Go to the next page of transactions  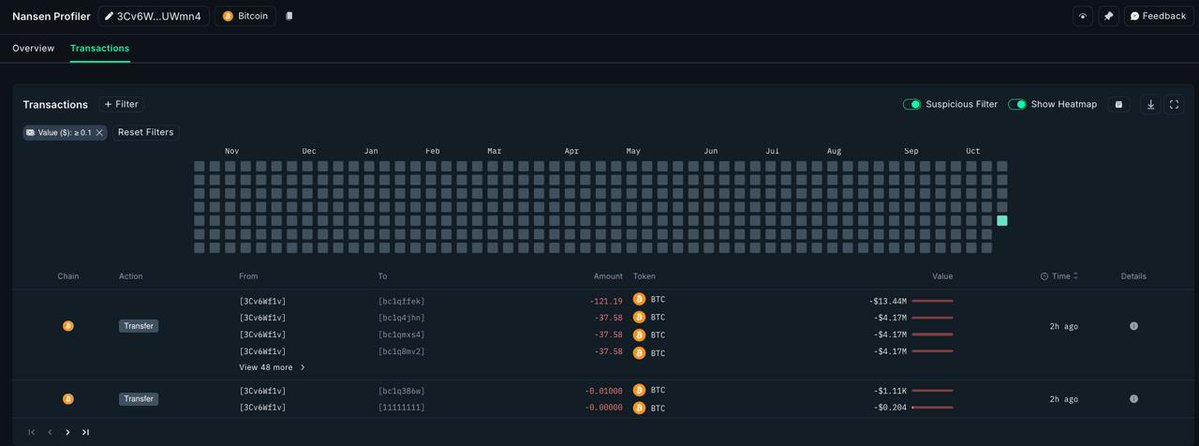[x=67, y=432]
